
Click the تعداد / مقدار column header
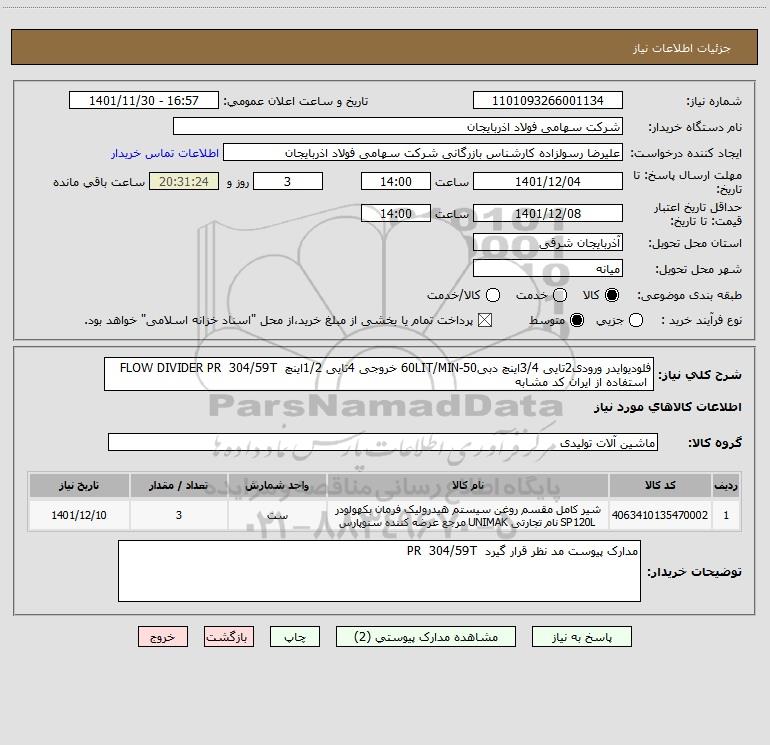click(x=179, y=485)
